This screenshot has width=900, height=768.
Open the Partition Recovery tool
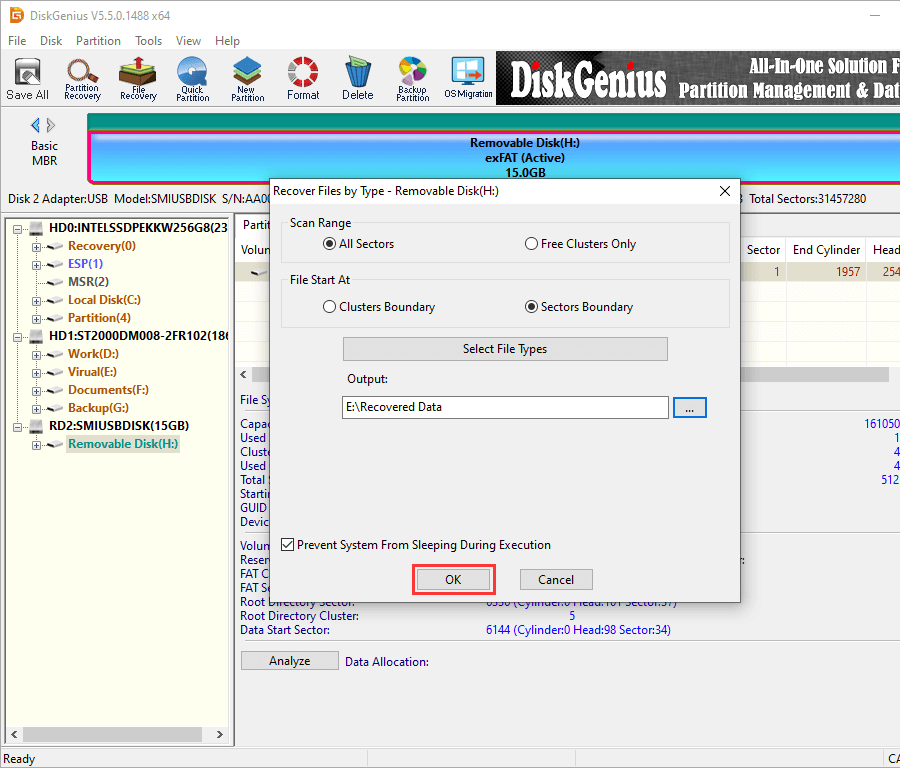click(x=82, y=79)
